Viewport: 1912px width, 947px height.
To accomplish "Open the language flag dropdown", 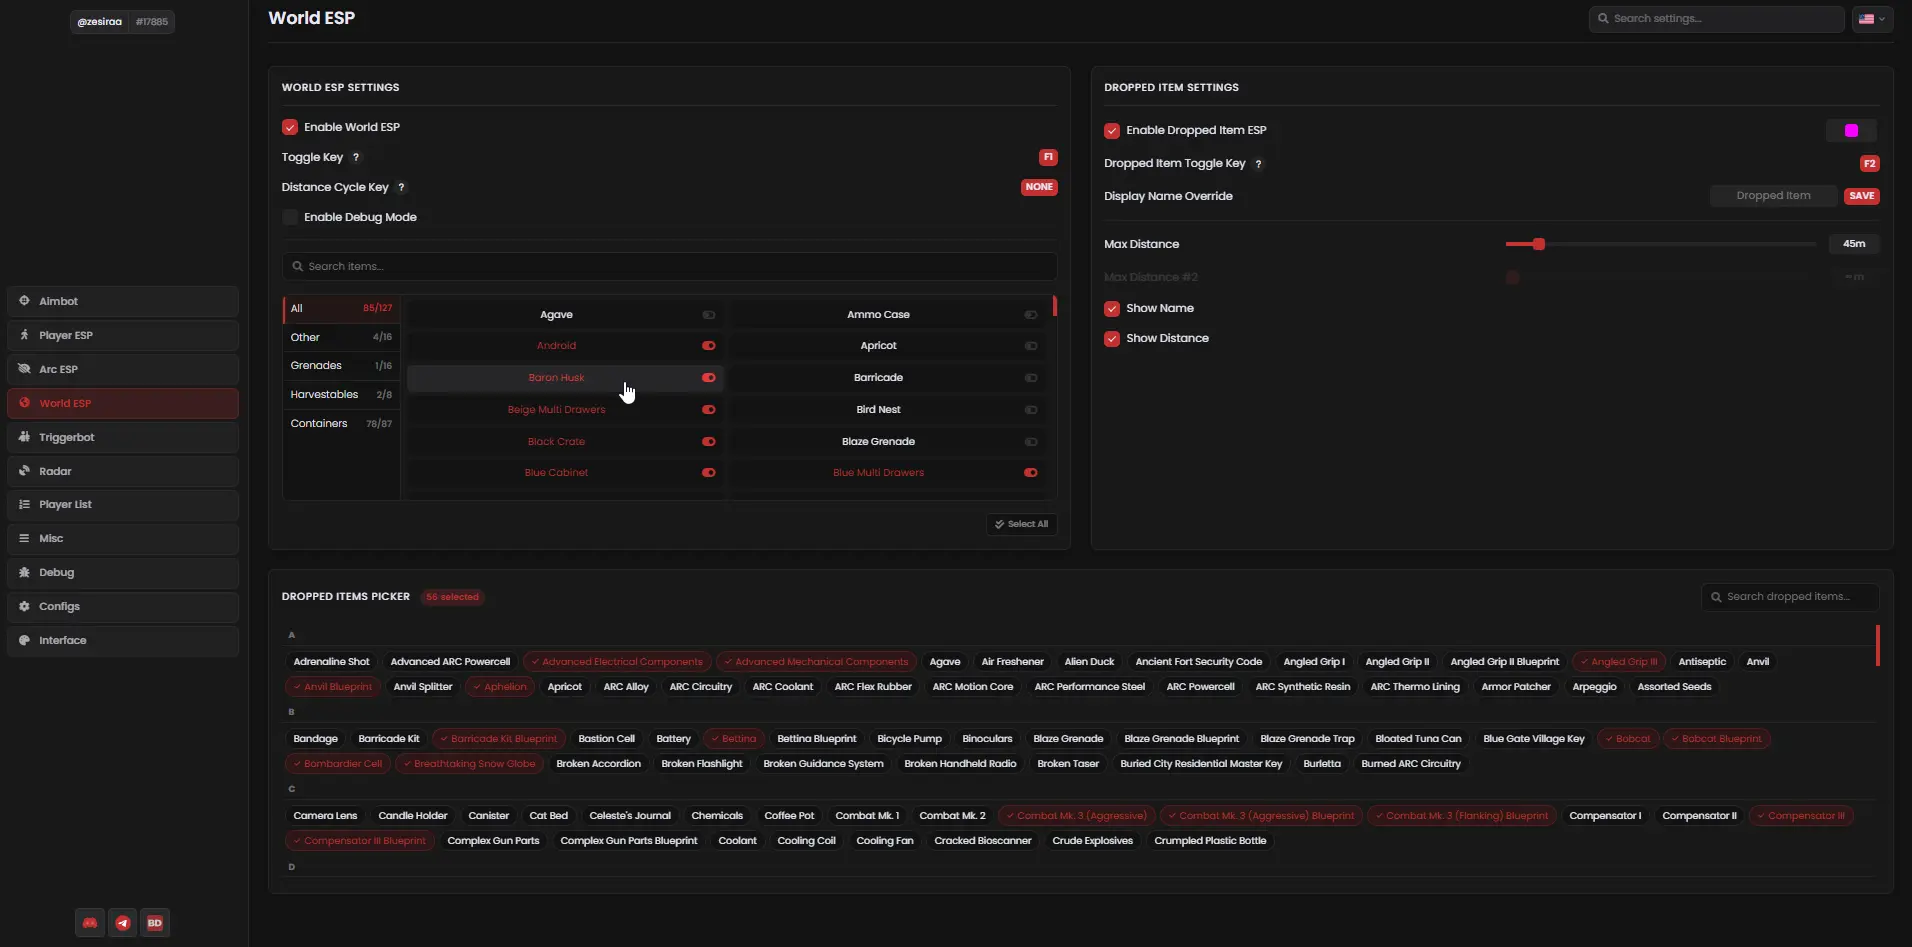I will pos(1871,19).
